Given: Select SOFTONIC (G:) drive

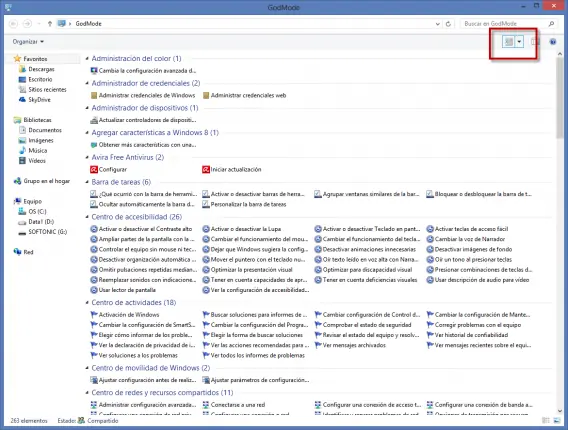Looking at the screenshot, I should pyautogui.click(x=43, y=231).
